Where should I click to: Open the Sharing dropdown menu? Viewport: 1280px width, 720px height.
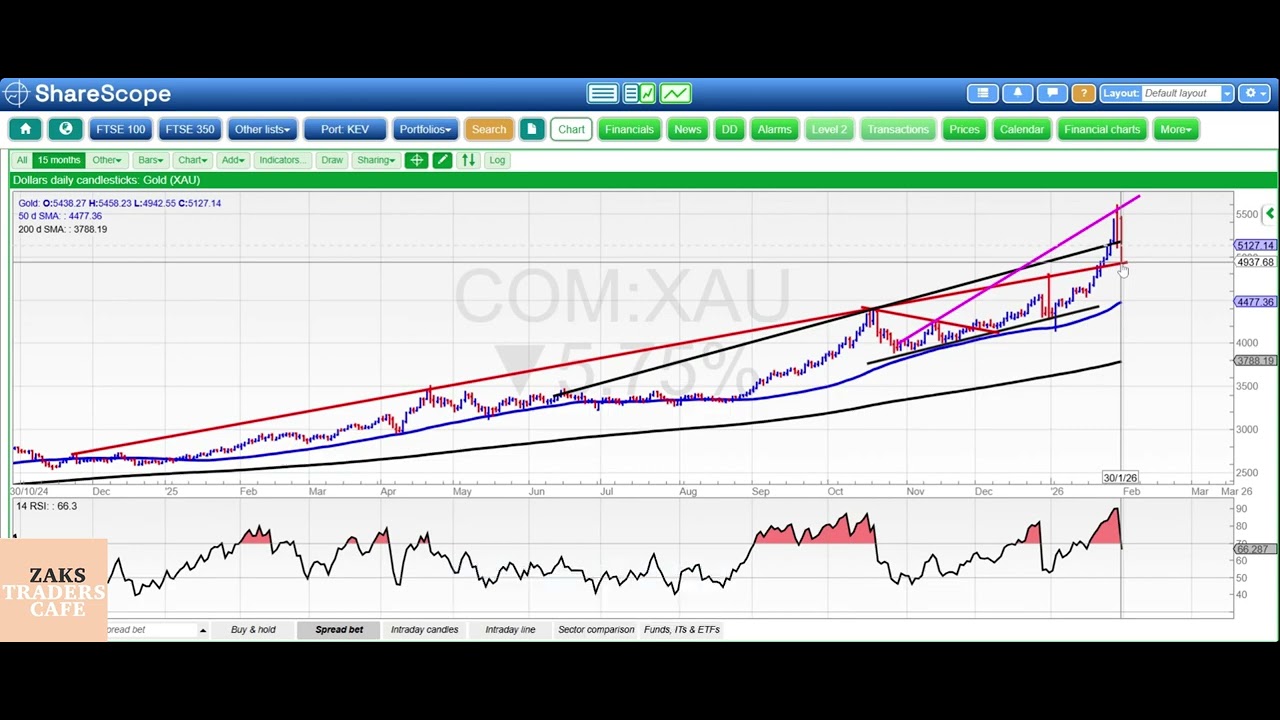(376, 160)
